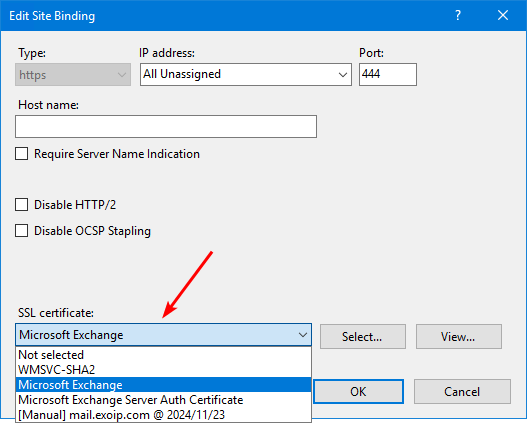
Task: Pick highlighted Microsoft Exchange list entry
Action: pos(163,385)
